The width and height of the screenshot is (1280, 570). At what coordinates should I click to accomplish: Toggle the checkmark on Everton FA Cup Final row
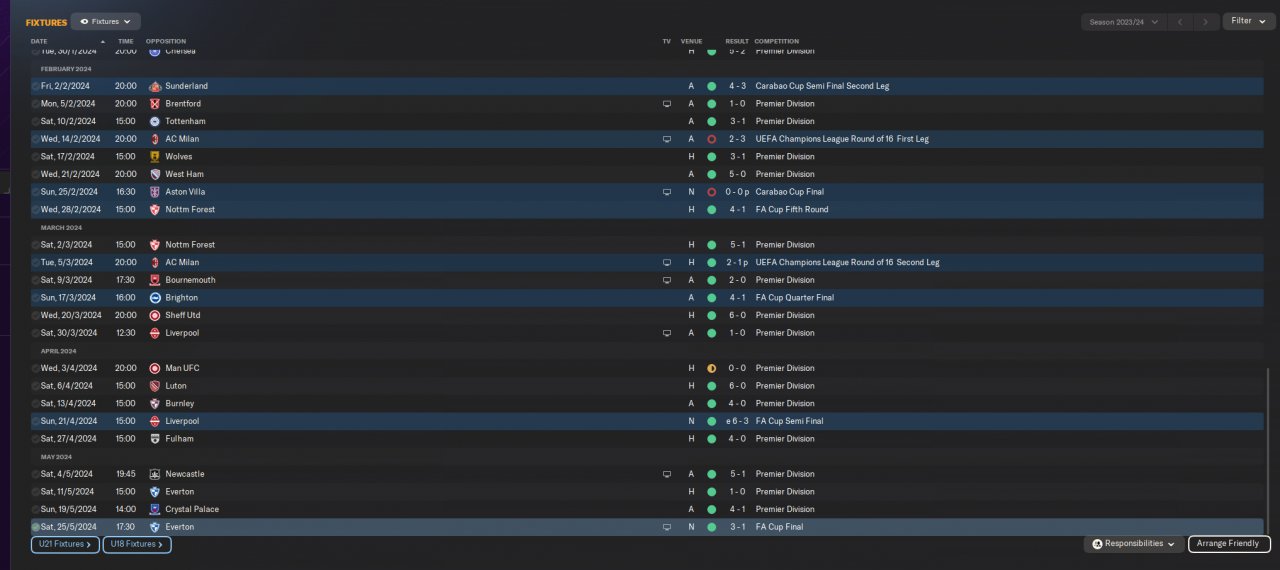(36, 527)
